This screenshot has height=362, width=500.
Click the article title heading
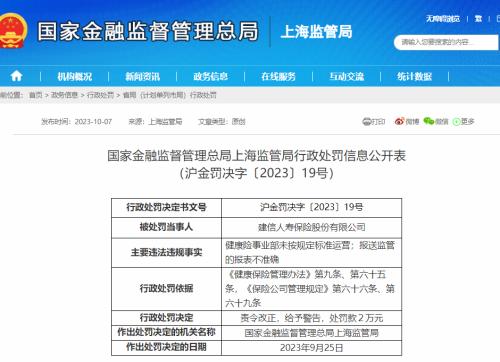click(x=256, y=156)
